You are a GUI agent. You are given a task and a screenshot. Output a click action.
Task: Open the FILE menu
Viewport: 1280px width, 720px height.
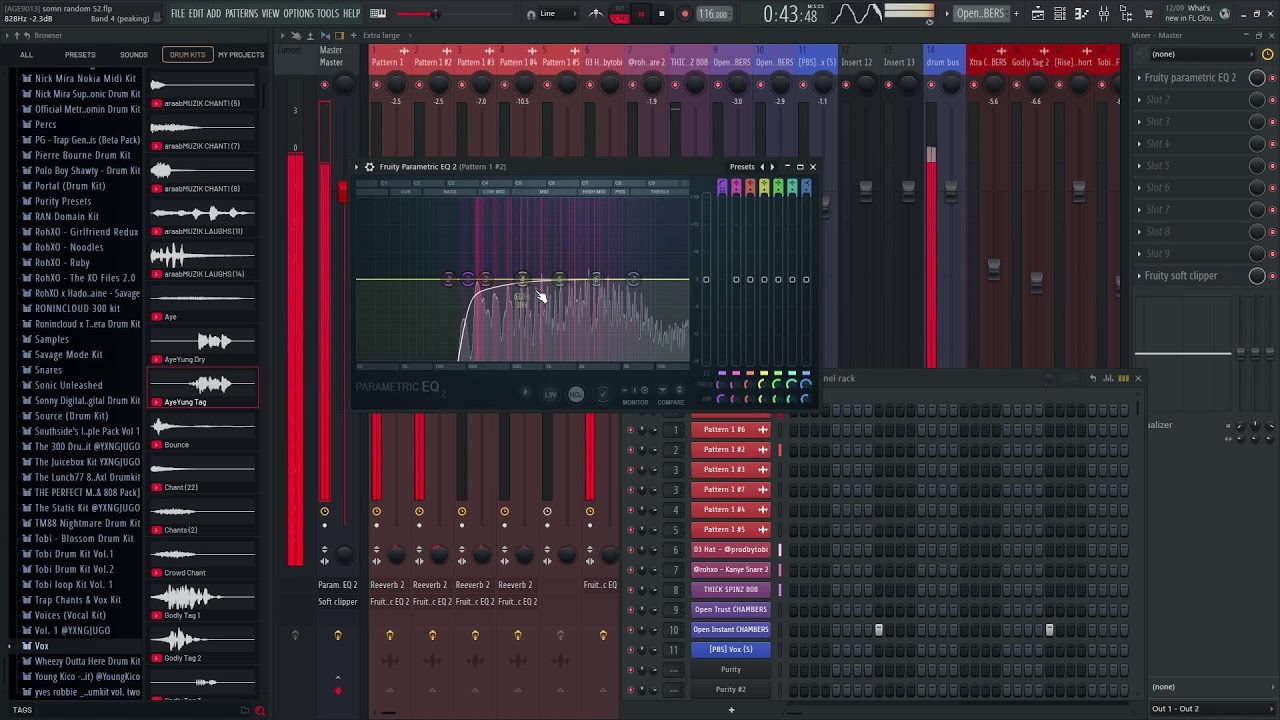click(177, 14)
